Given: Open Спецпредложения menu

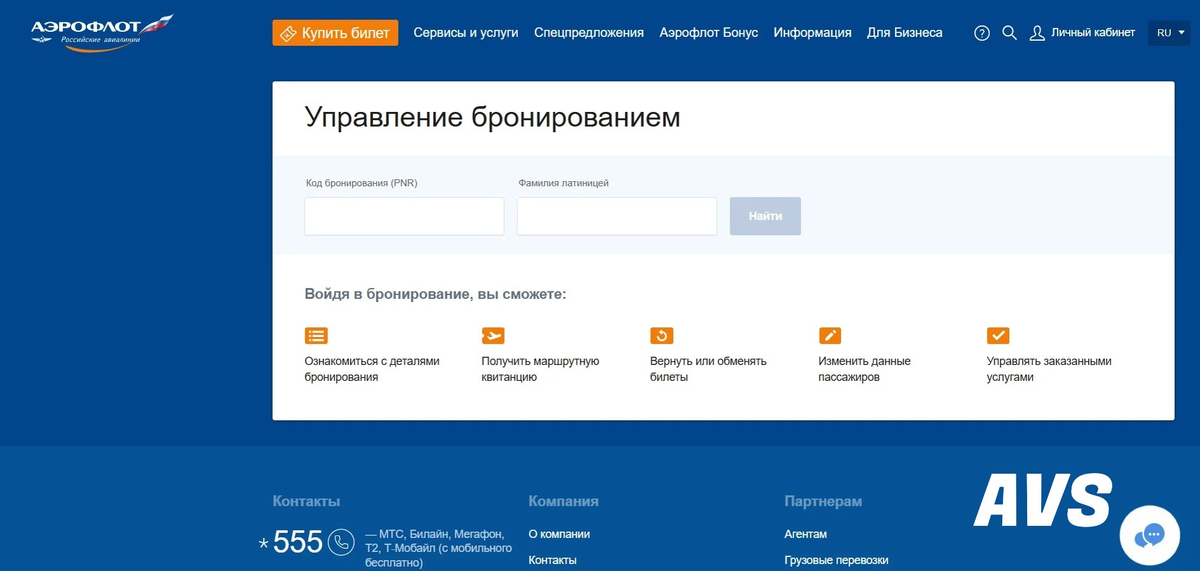Looking at the screenshot, I should 589,33.
